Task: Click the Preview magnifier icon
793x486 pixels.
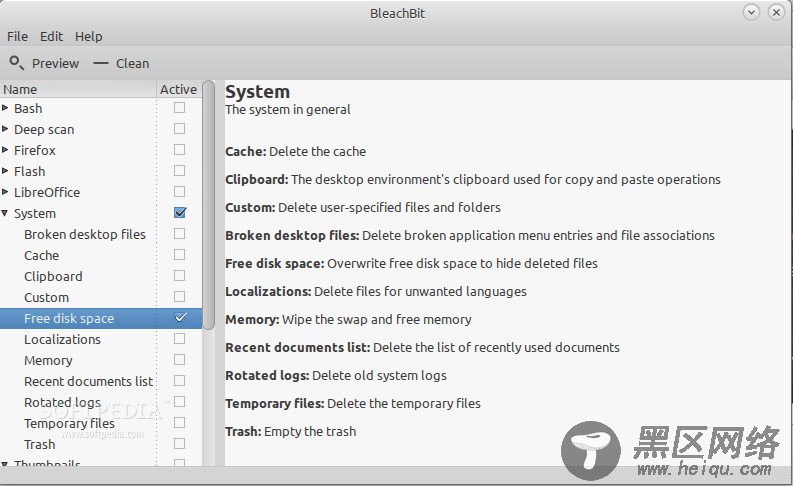Action: tap(16, 63)
